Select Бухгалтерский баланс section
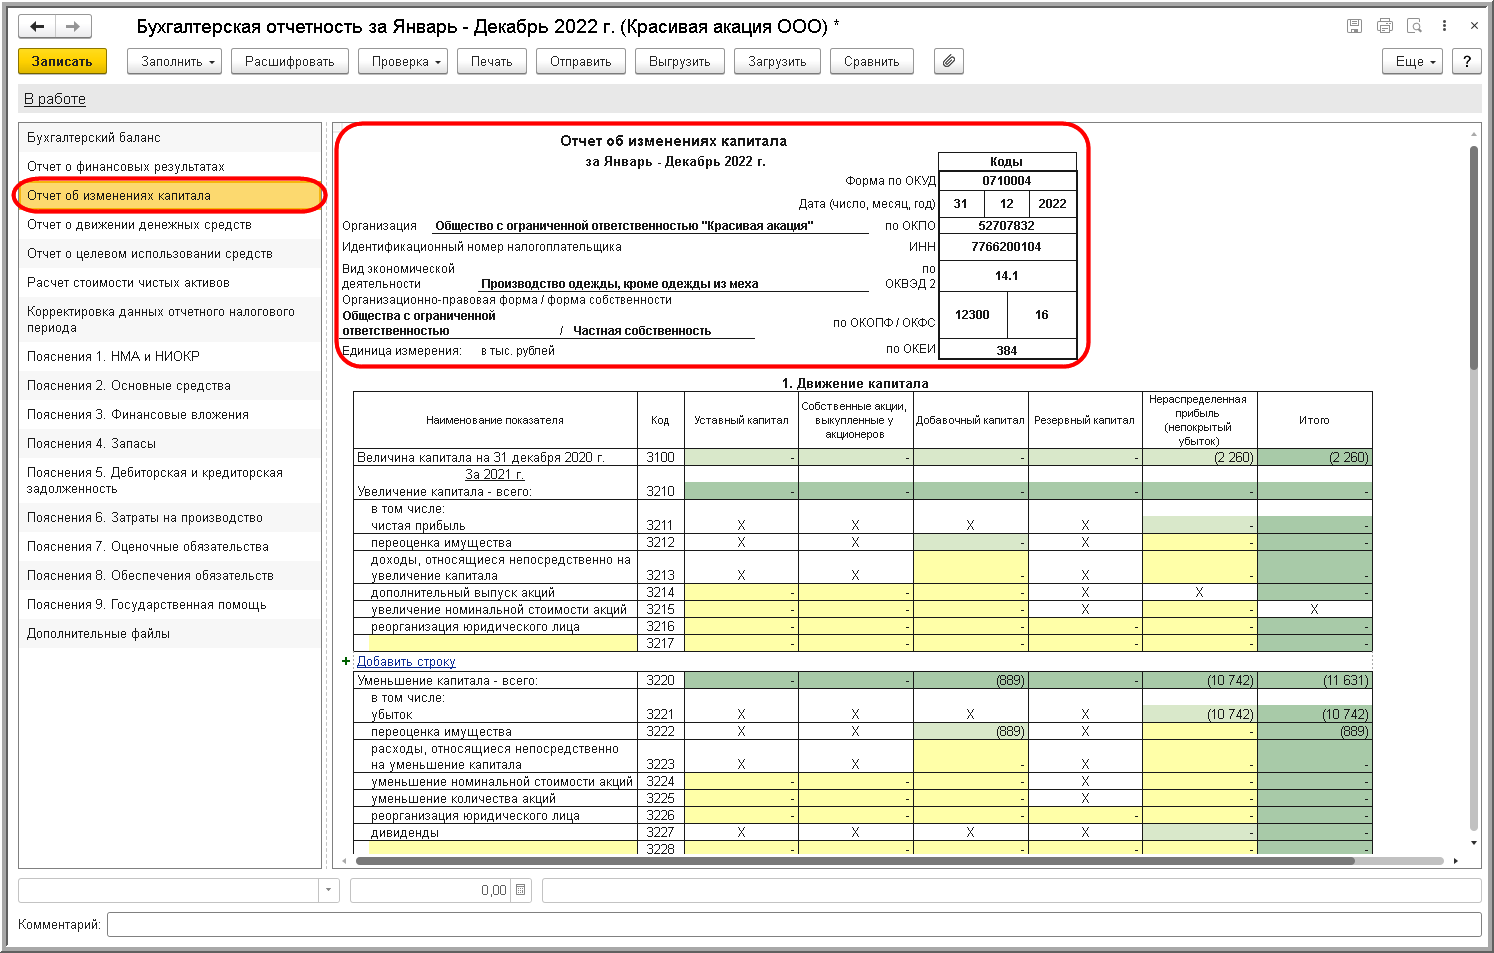 [170, 138]
